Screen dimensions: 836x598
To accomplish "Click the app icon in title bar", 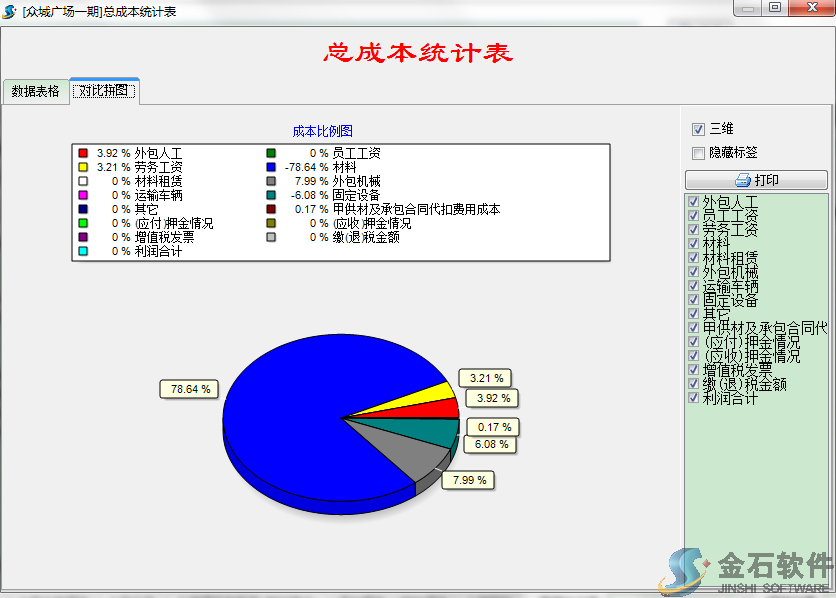I will [x=10, y=10].
